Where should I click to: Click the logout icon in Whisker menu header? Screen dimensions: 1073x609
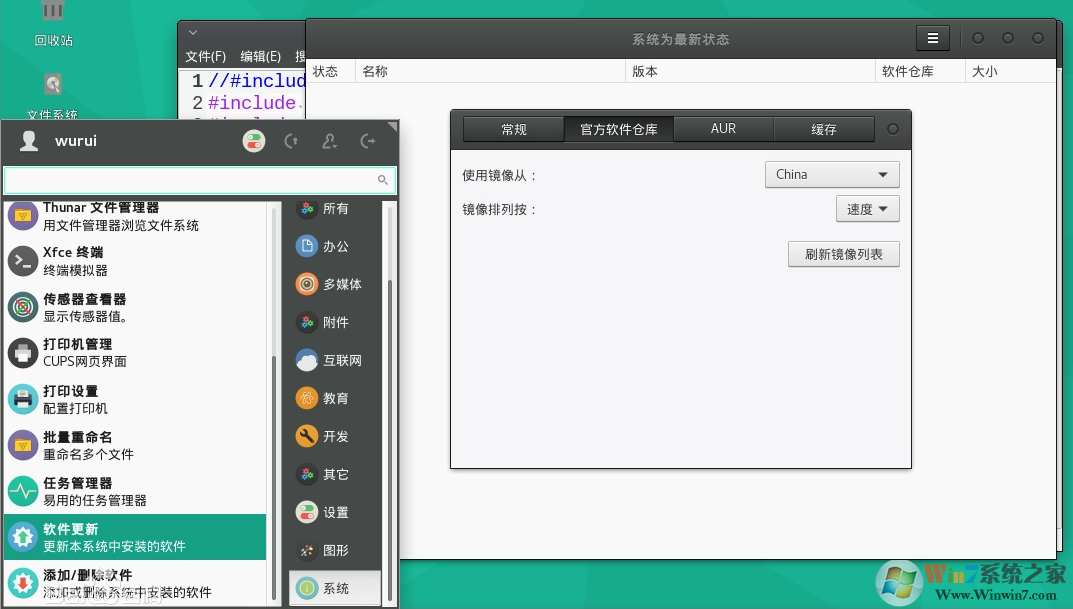[x=368, y=141]
